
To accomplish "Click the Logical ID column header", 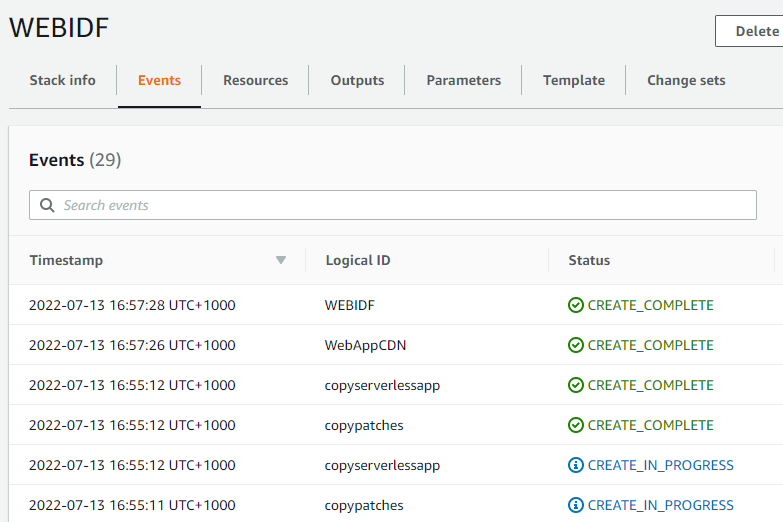I will (x=358, y=260).
